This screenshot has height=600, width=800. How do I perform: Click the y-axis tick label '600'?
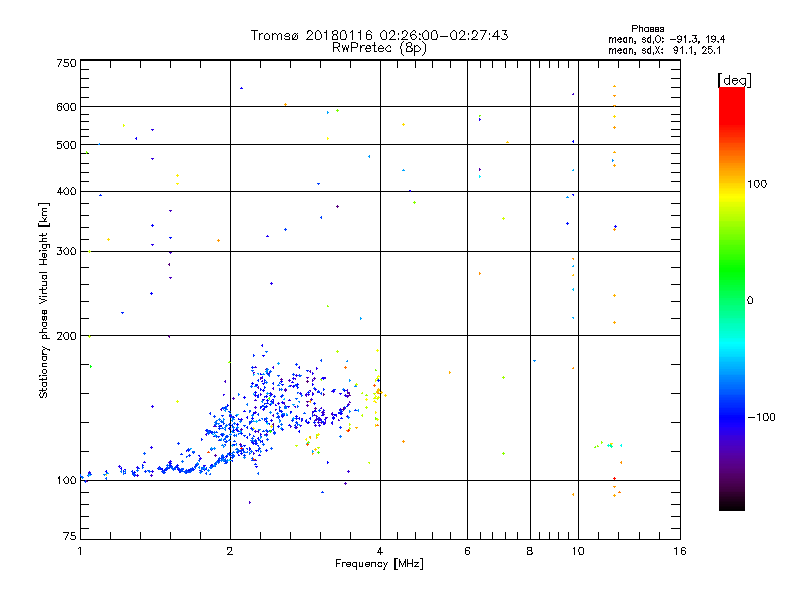[67, 107]
